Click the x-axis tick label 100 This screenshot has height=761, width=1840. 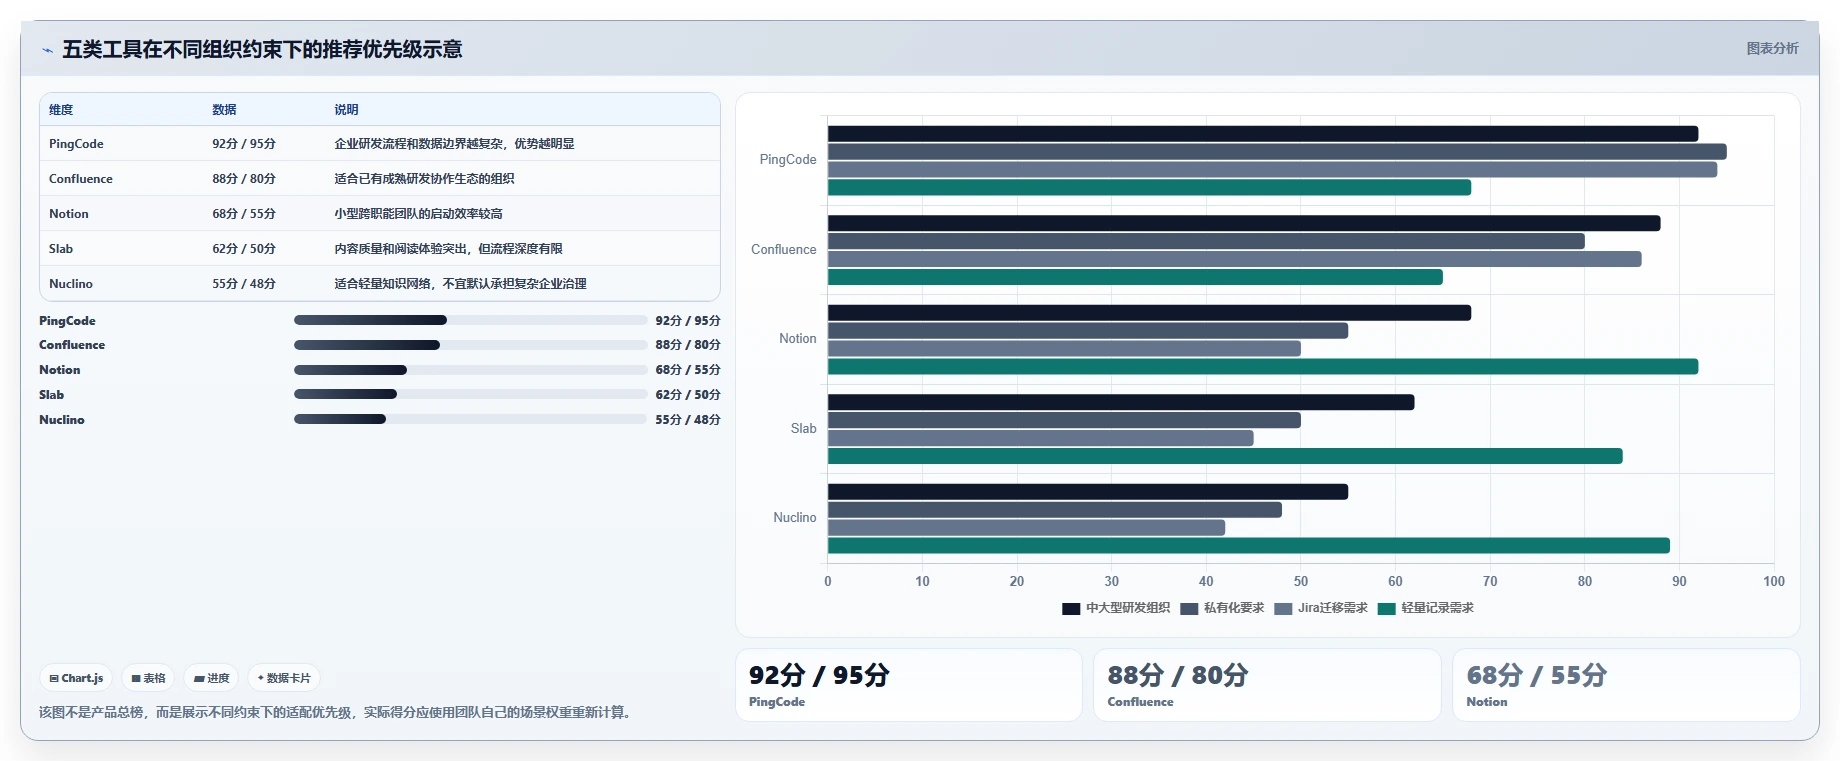(1774, 581)
